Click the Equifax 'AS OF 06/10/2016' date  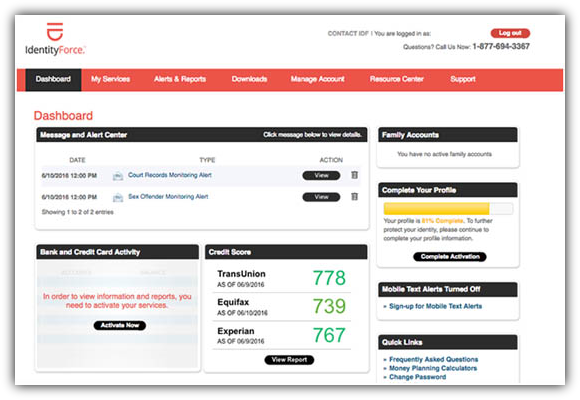[242, 313]
